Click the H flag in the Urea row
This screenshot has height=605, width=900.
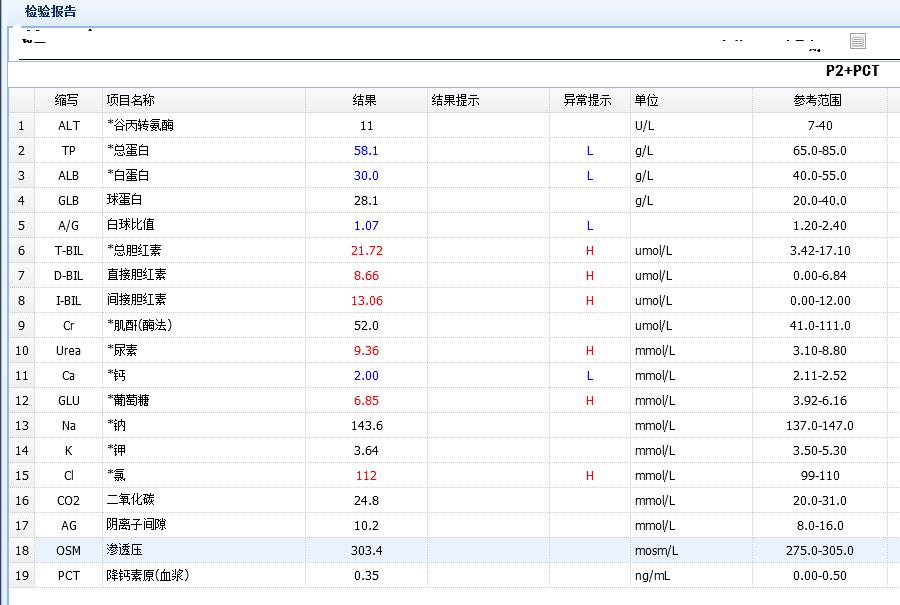(x=590, y=351)
